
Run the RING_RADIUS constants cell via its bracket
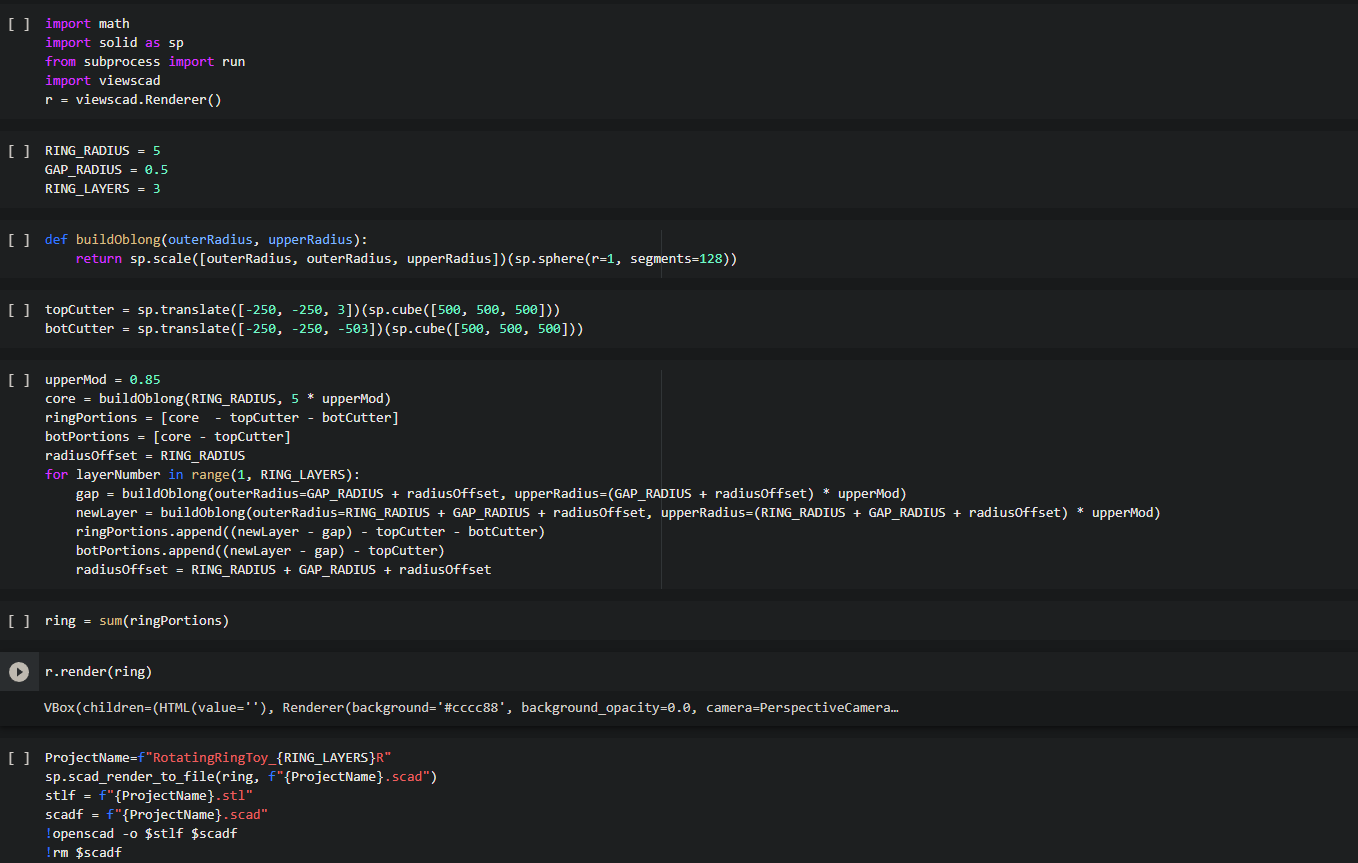[19, 151]
